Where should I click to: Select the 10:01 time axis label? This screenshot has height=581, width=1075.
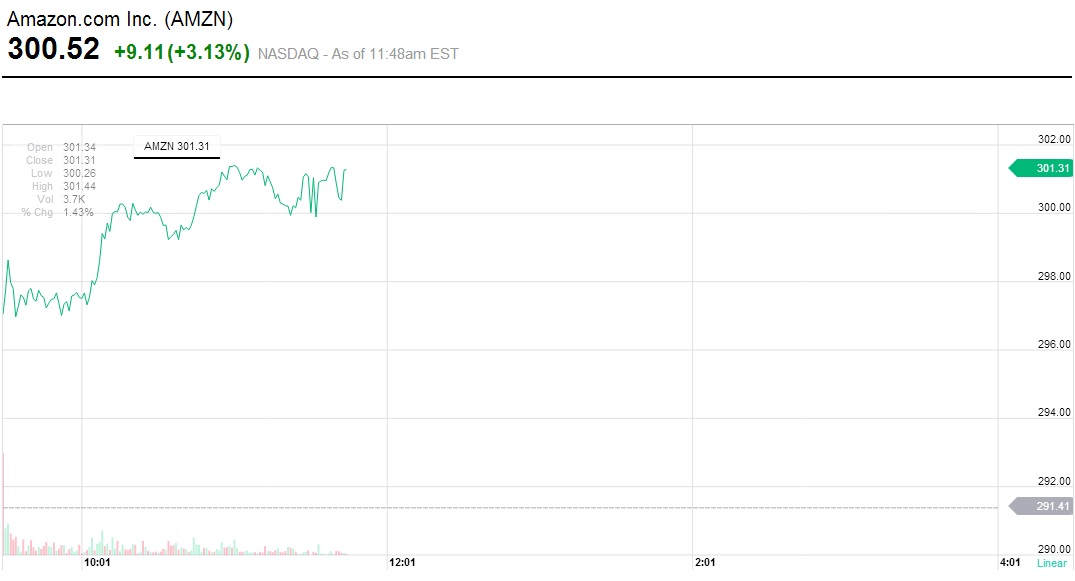(x=97, y=563)
